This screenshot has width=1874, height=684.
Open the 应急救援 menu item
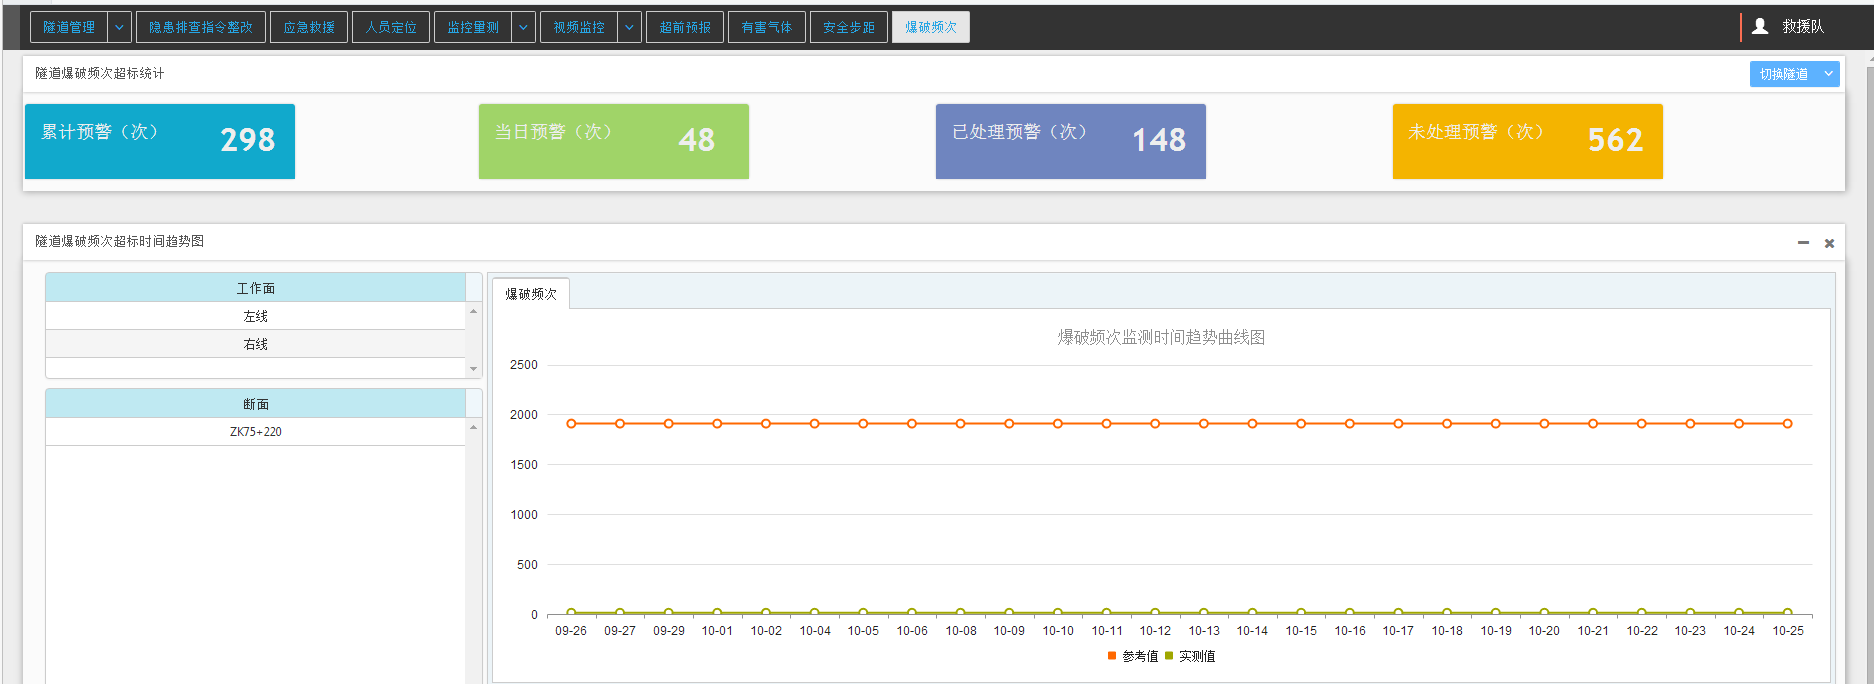point(308,27)
